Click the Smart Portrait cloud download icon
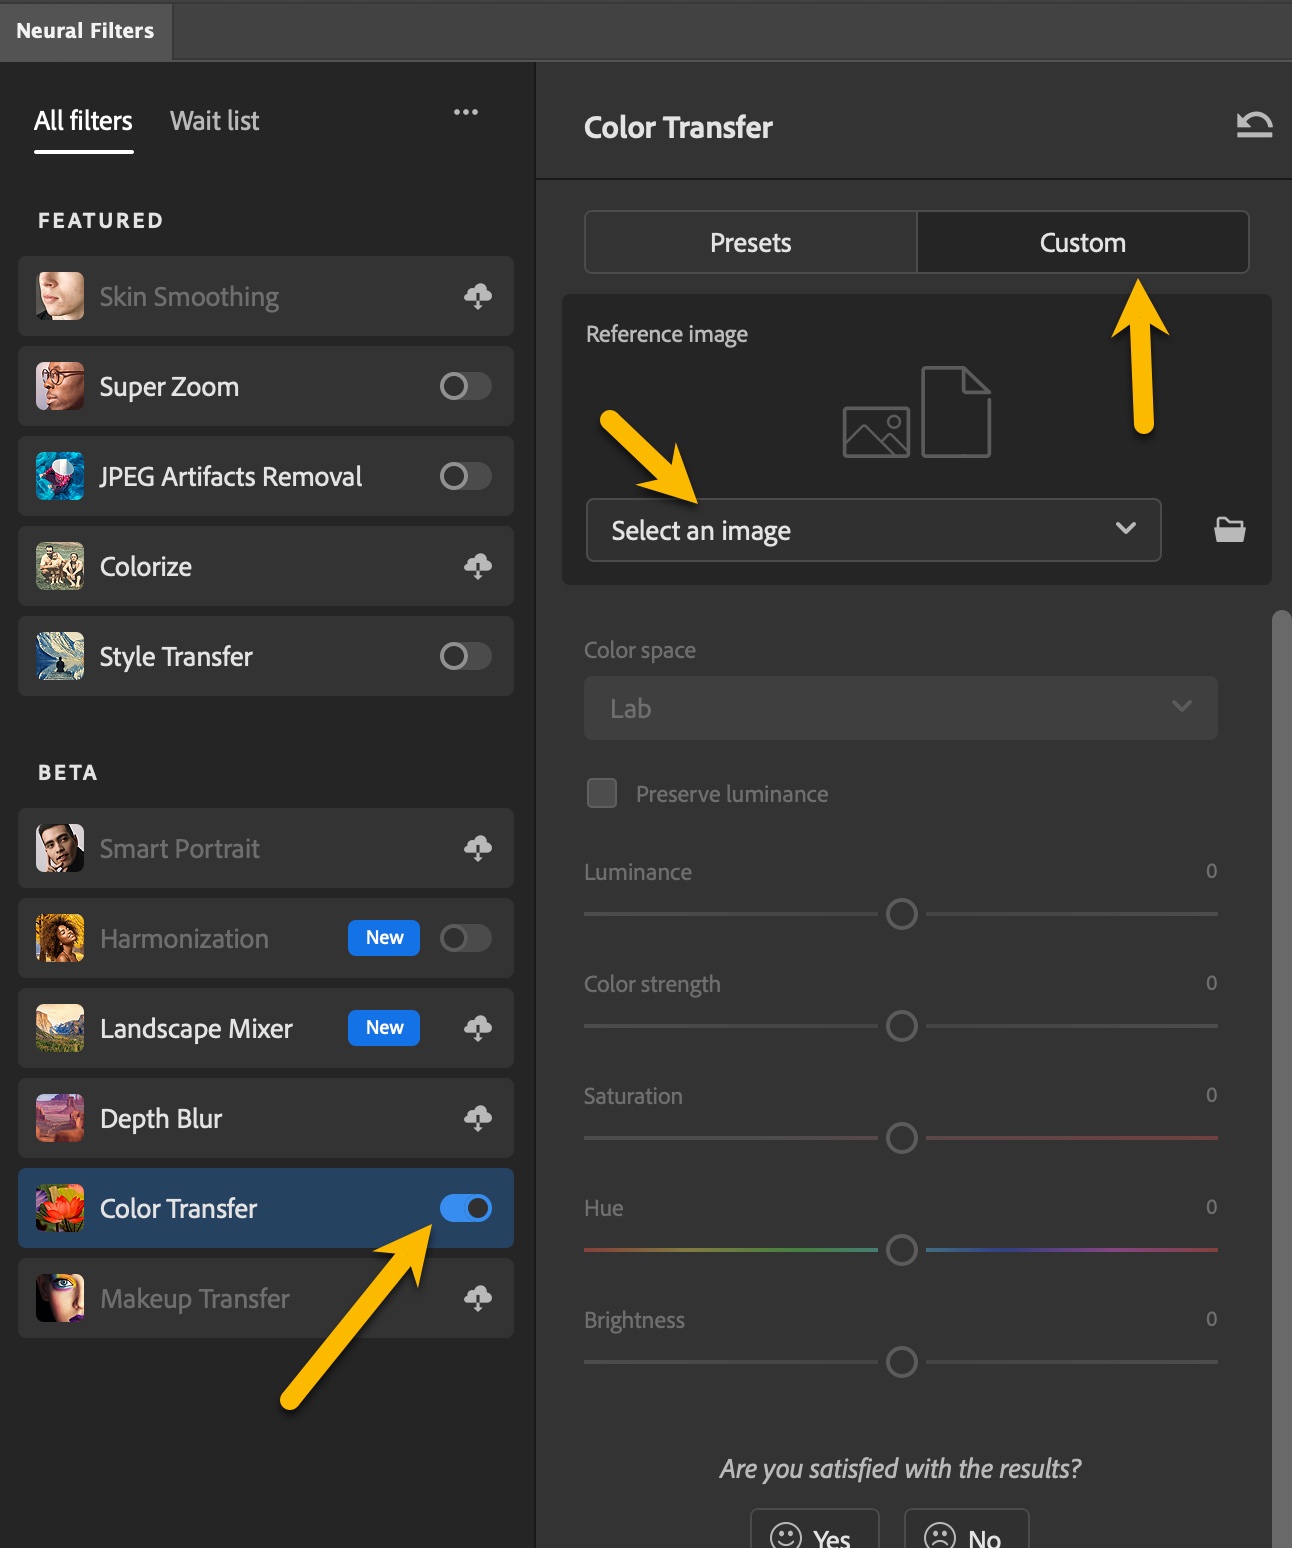The image size is (1292, 1548). pos(478,848)
